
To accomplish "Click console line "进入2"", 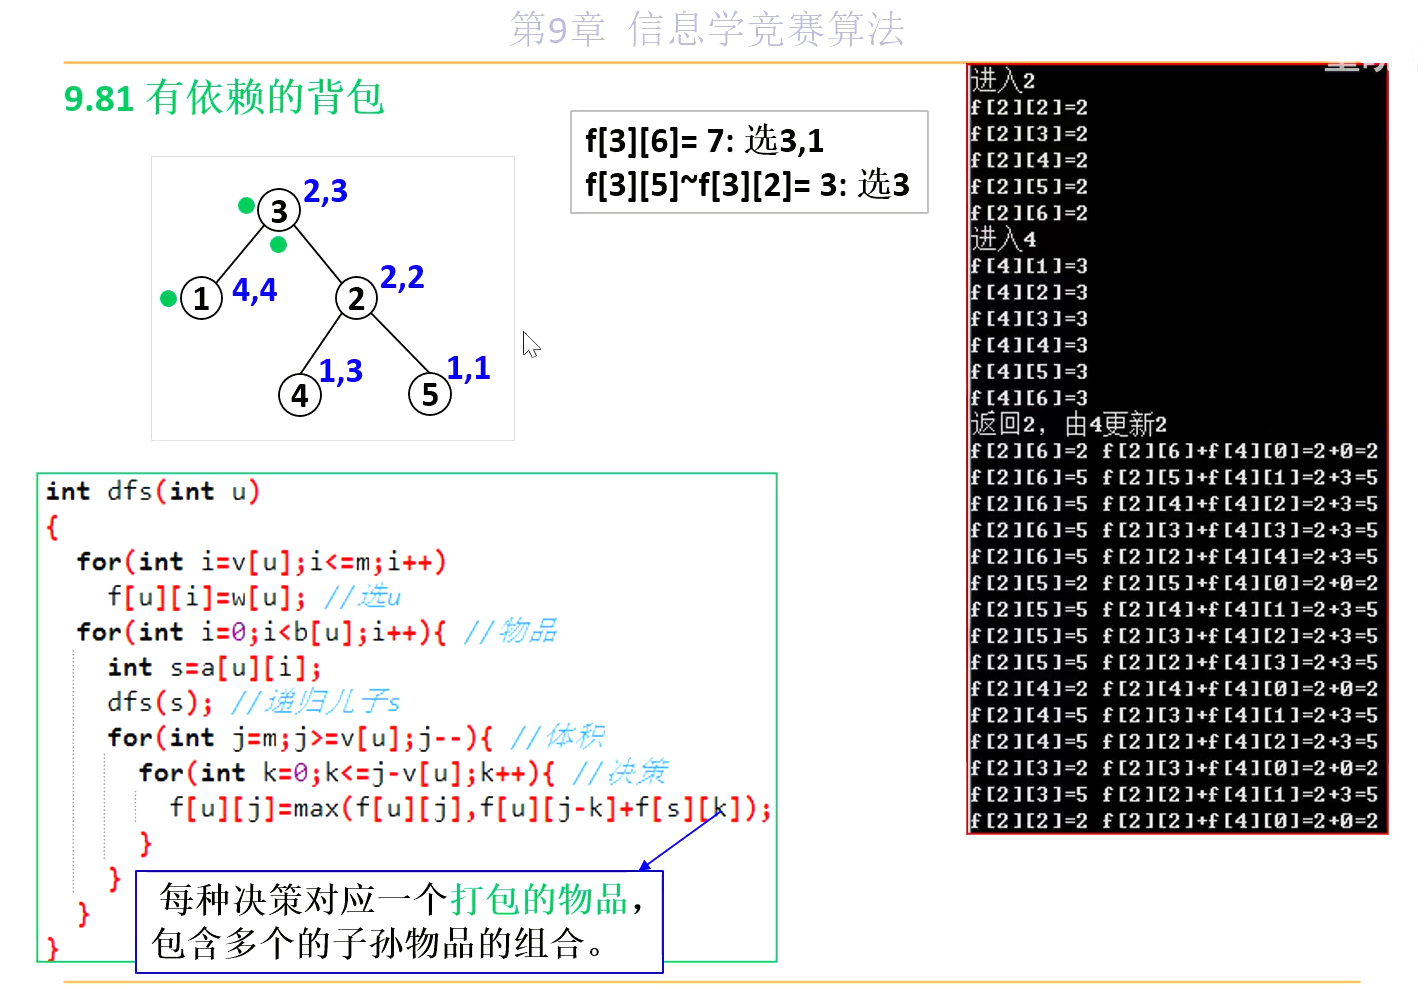I will (1003, 80).
